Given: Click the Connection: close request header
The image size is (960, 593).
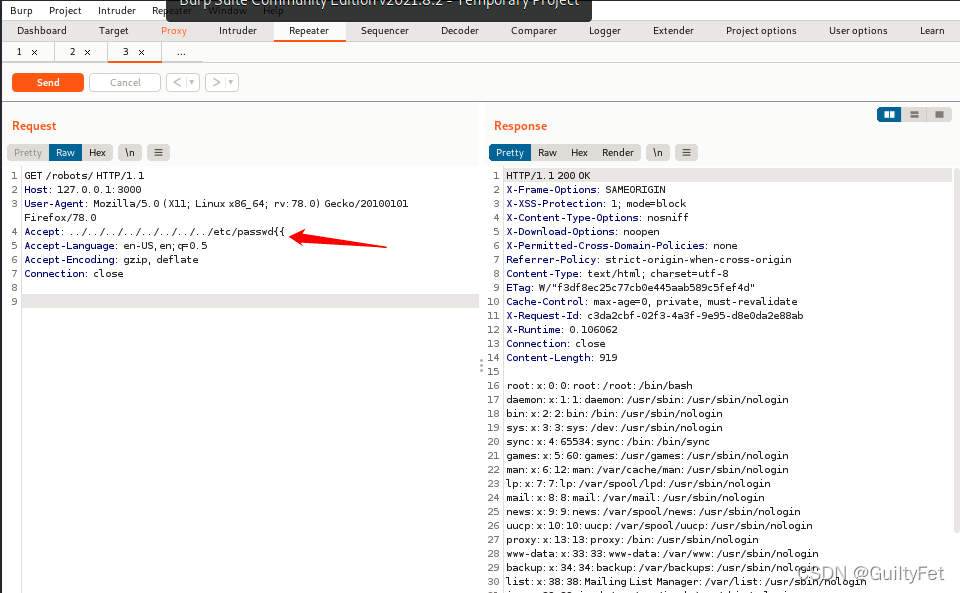Looking at the screenshot, I should click(73, 274).
